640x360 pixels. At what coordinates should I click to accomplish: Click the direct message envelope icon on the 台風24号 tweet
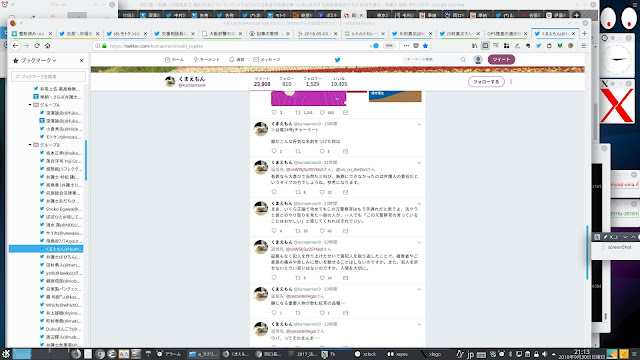345,151
